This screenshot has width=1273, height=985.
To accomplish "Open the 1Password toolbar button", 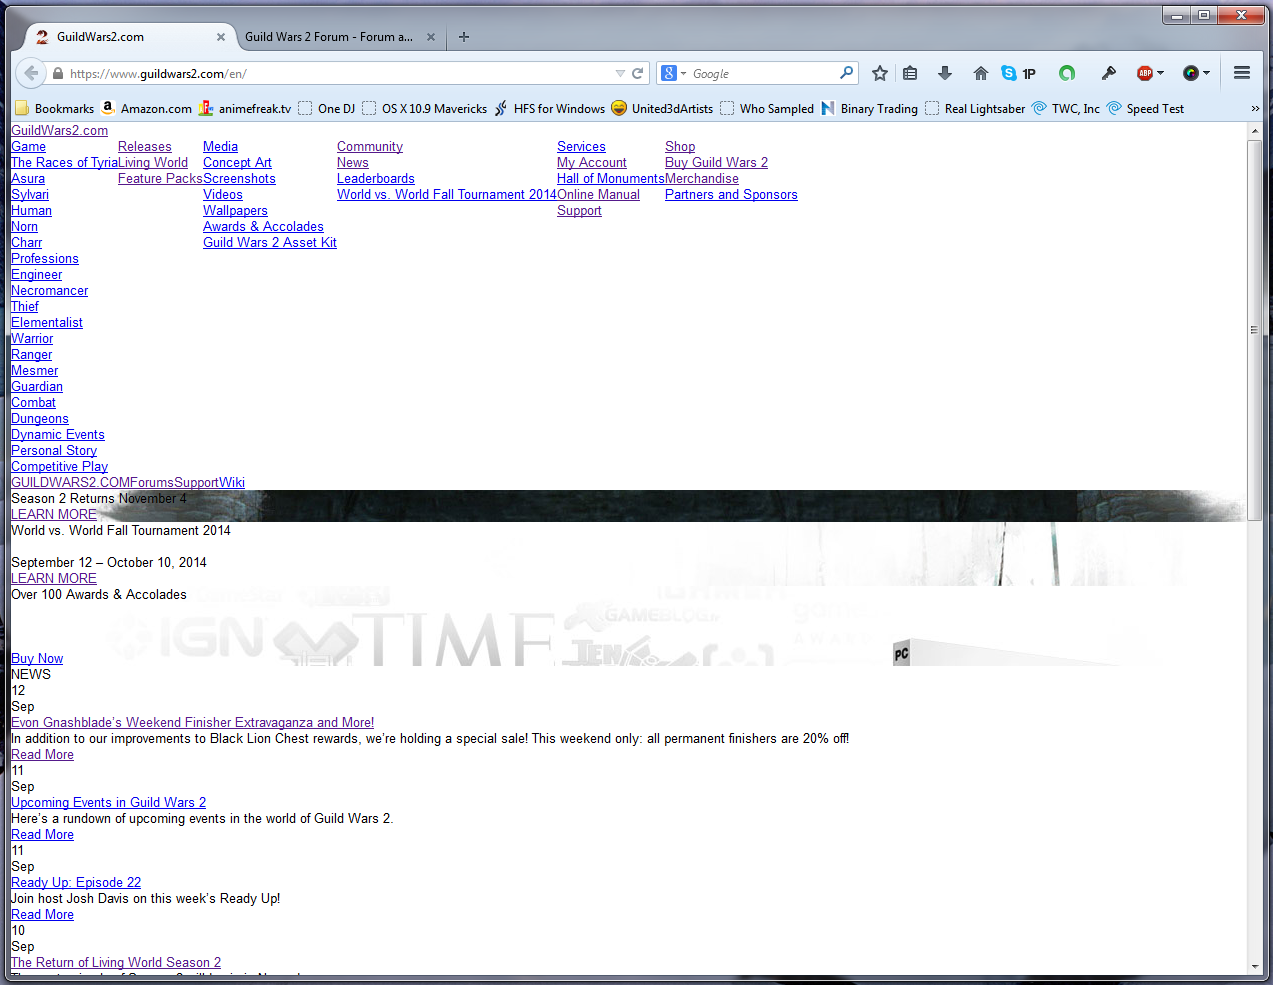I will pyautogui.click(x=1029, y=73).
